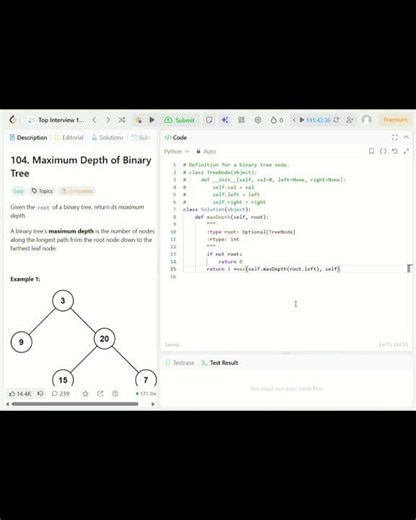Toggle the Auto lock setting
This screenshot has width=416, height=520.
(206, 151)
